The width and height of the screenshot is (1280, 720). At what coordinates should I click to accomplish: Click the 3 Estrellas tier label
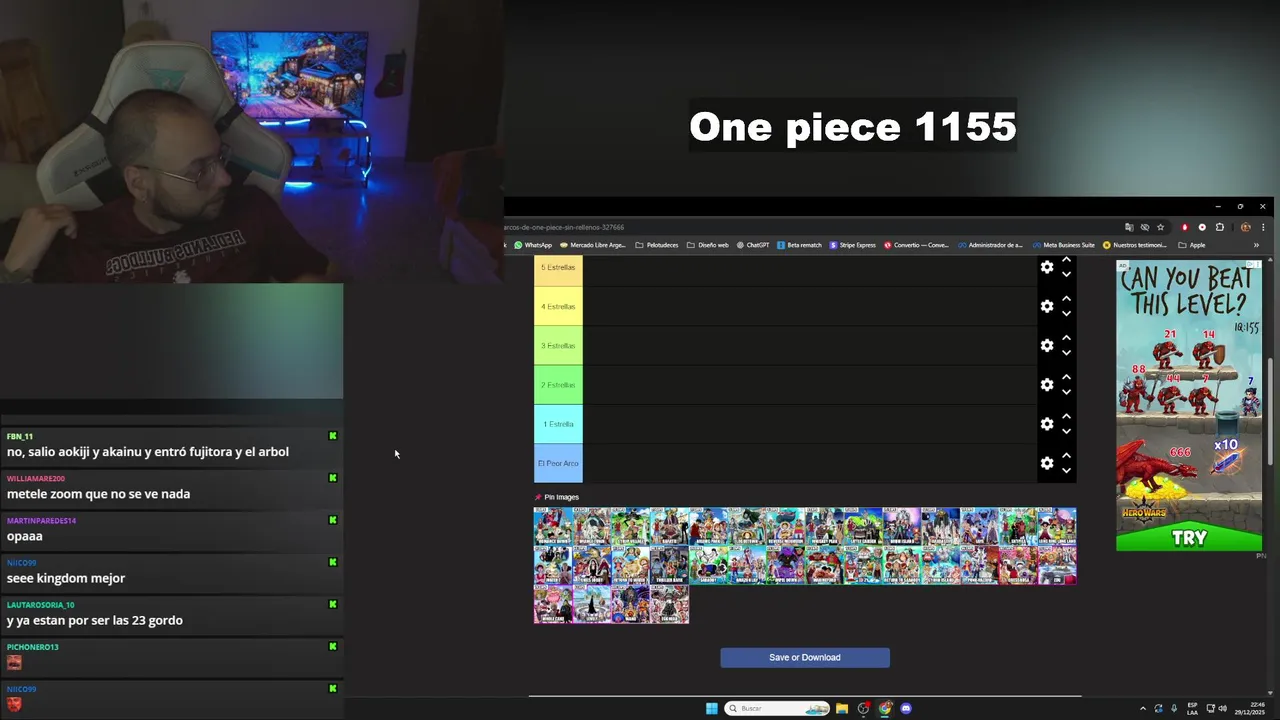[x=558, y=345]
